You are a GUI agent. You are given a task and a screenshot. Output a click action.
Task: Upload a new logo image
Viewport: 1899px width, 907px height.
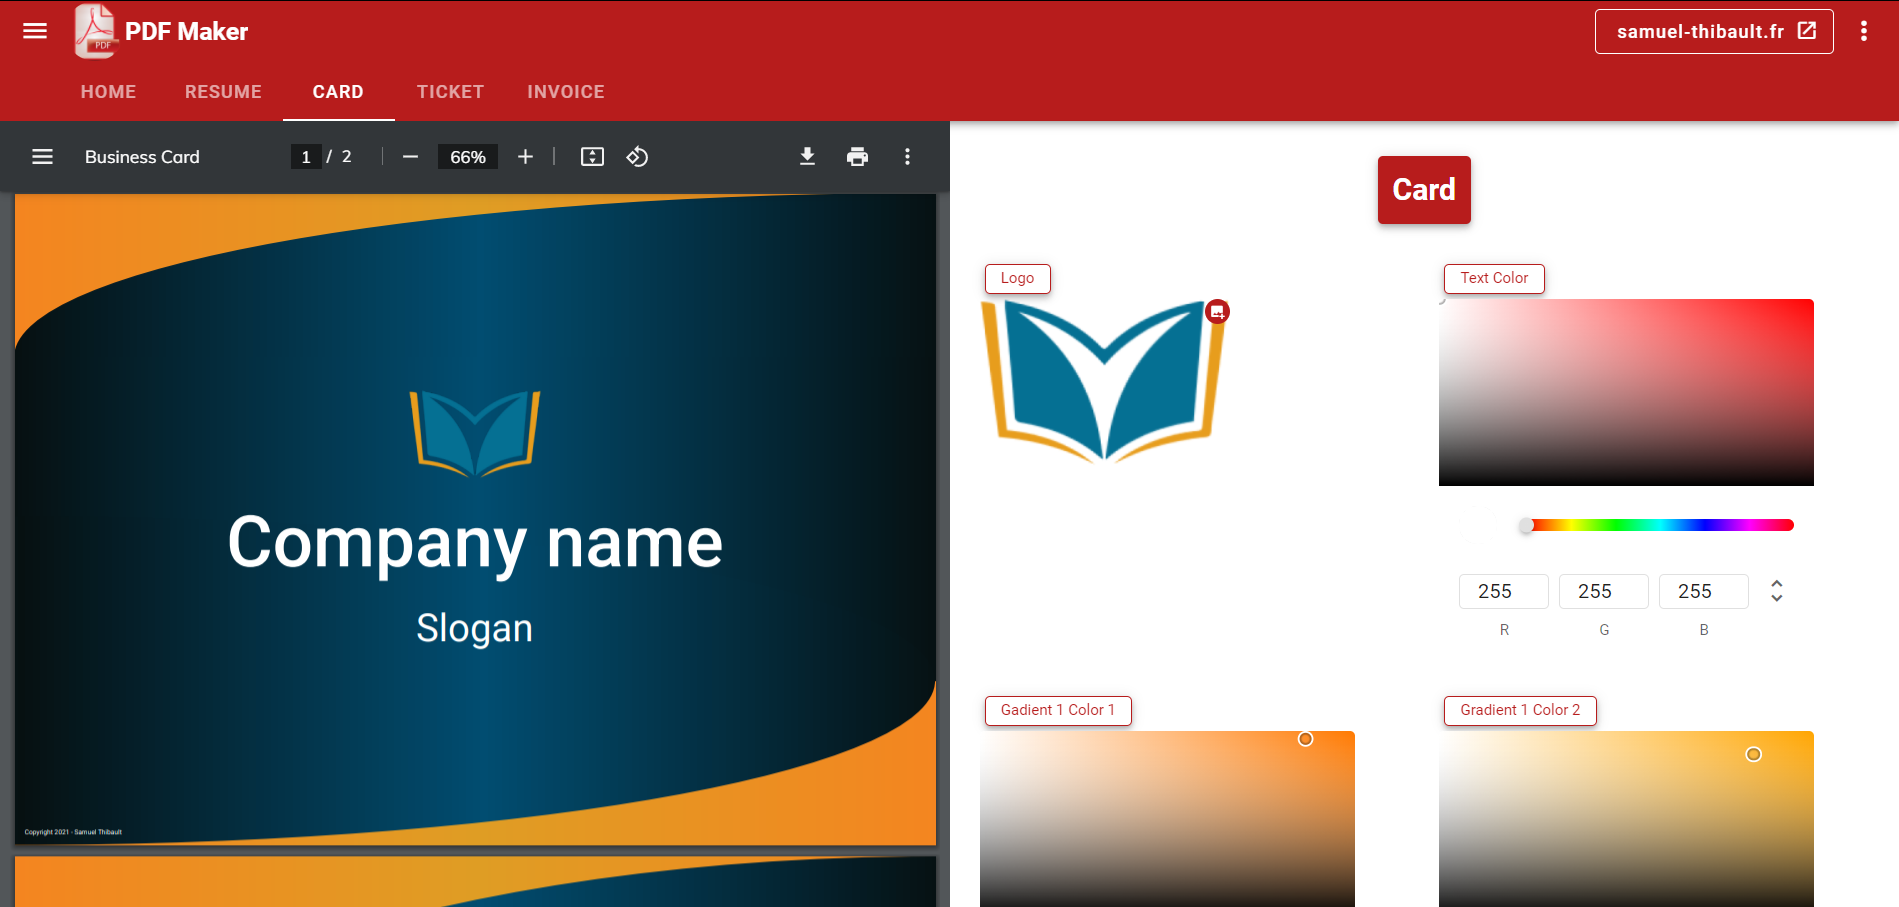[1217, 312]
